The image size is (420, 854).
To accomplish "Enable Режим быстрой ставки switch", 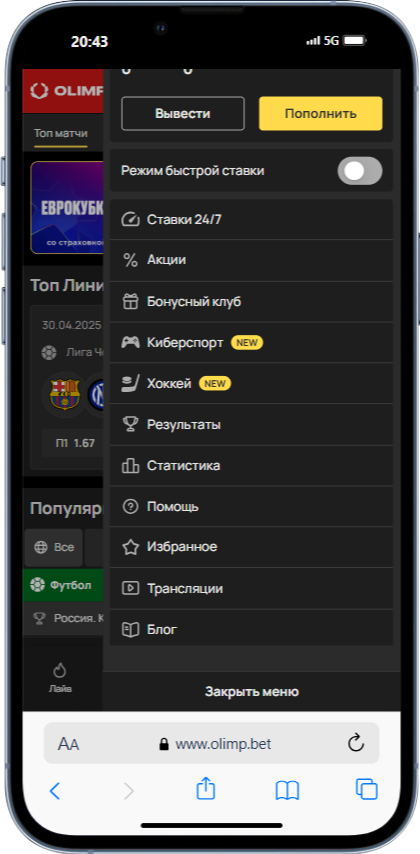I will [x=360, y=171].
